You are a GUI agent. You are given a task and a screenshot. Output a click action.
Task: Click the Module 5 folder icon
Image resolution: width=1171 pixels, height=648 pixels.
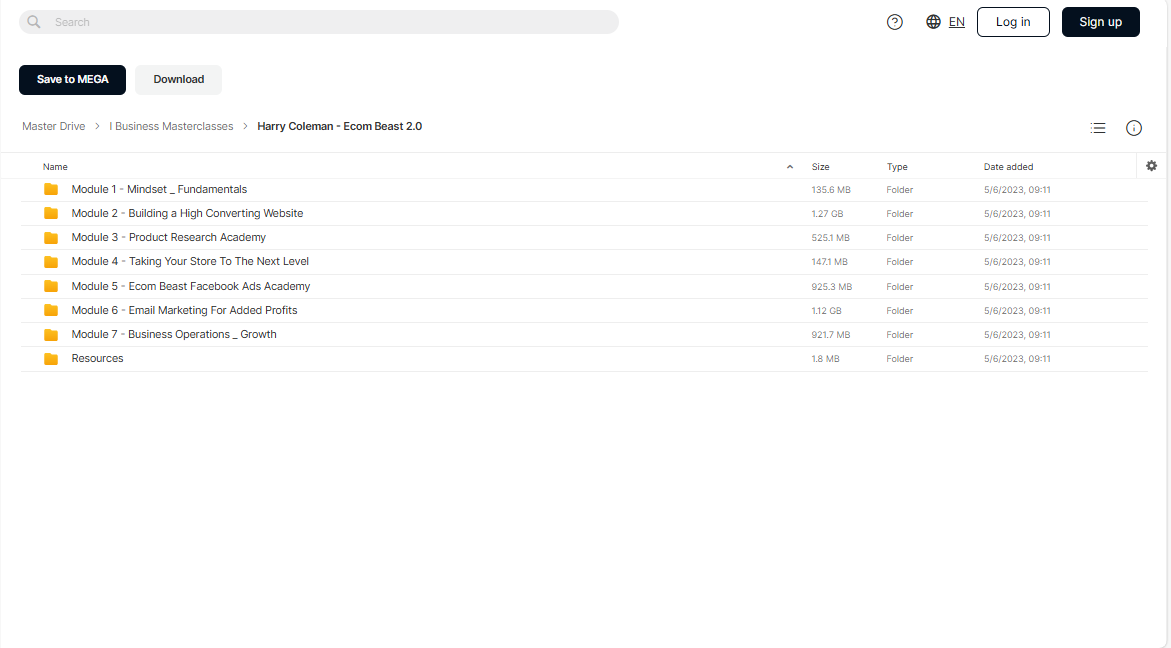pyautogui.click(x=51, y=286)
